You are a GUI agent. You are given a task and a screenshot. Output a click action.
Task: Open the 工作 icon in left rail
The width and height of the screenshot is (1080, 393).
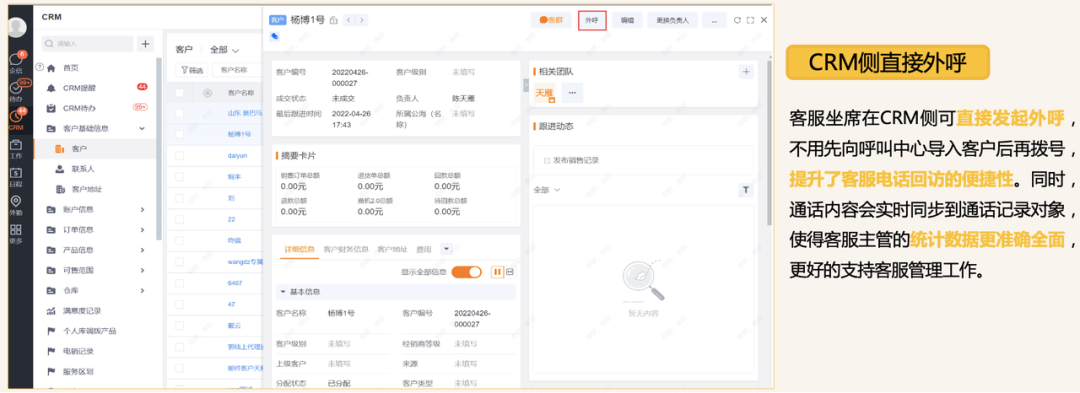(x=16, y=149)
